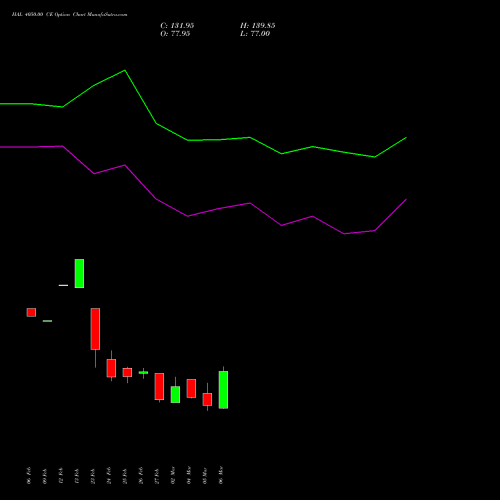
Task: Click the red candle for 05 Mar
Action: (207, 399)
